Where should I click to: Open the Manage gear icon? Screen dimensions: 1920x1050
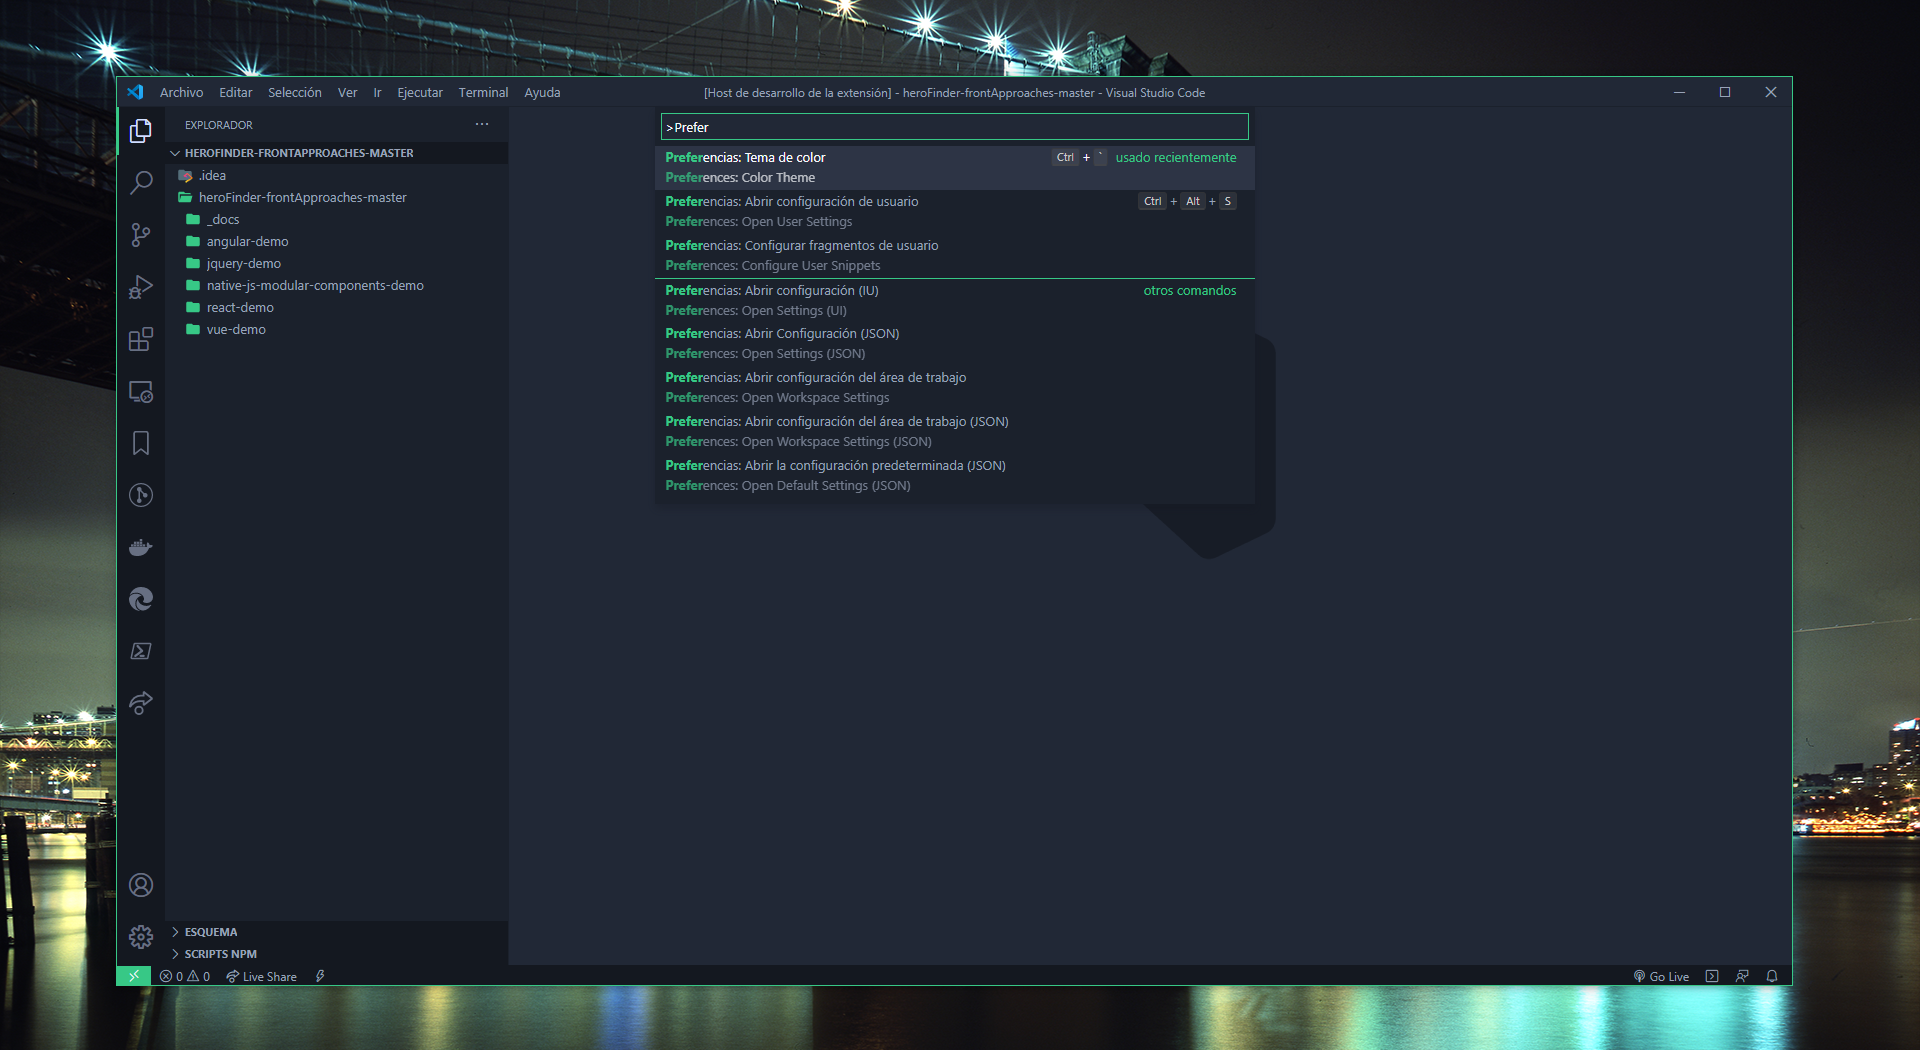coord(141,937)
